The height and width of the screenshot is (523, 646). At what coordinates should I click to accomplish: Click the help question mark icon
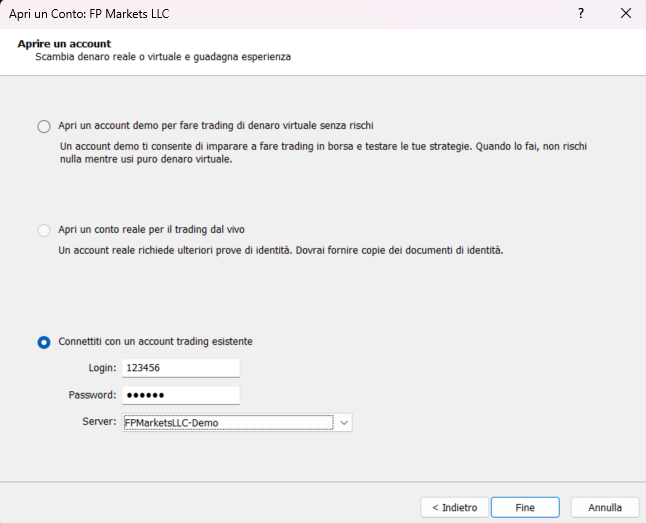coord(580,14)
